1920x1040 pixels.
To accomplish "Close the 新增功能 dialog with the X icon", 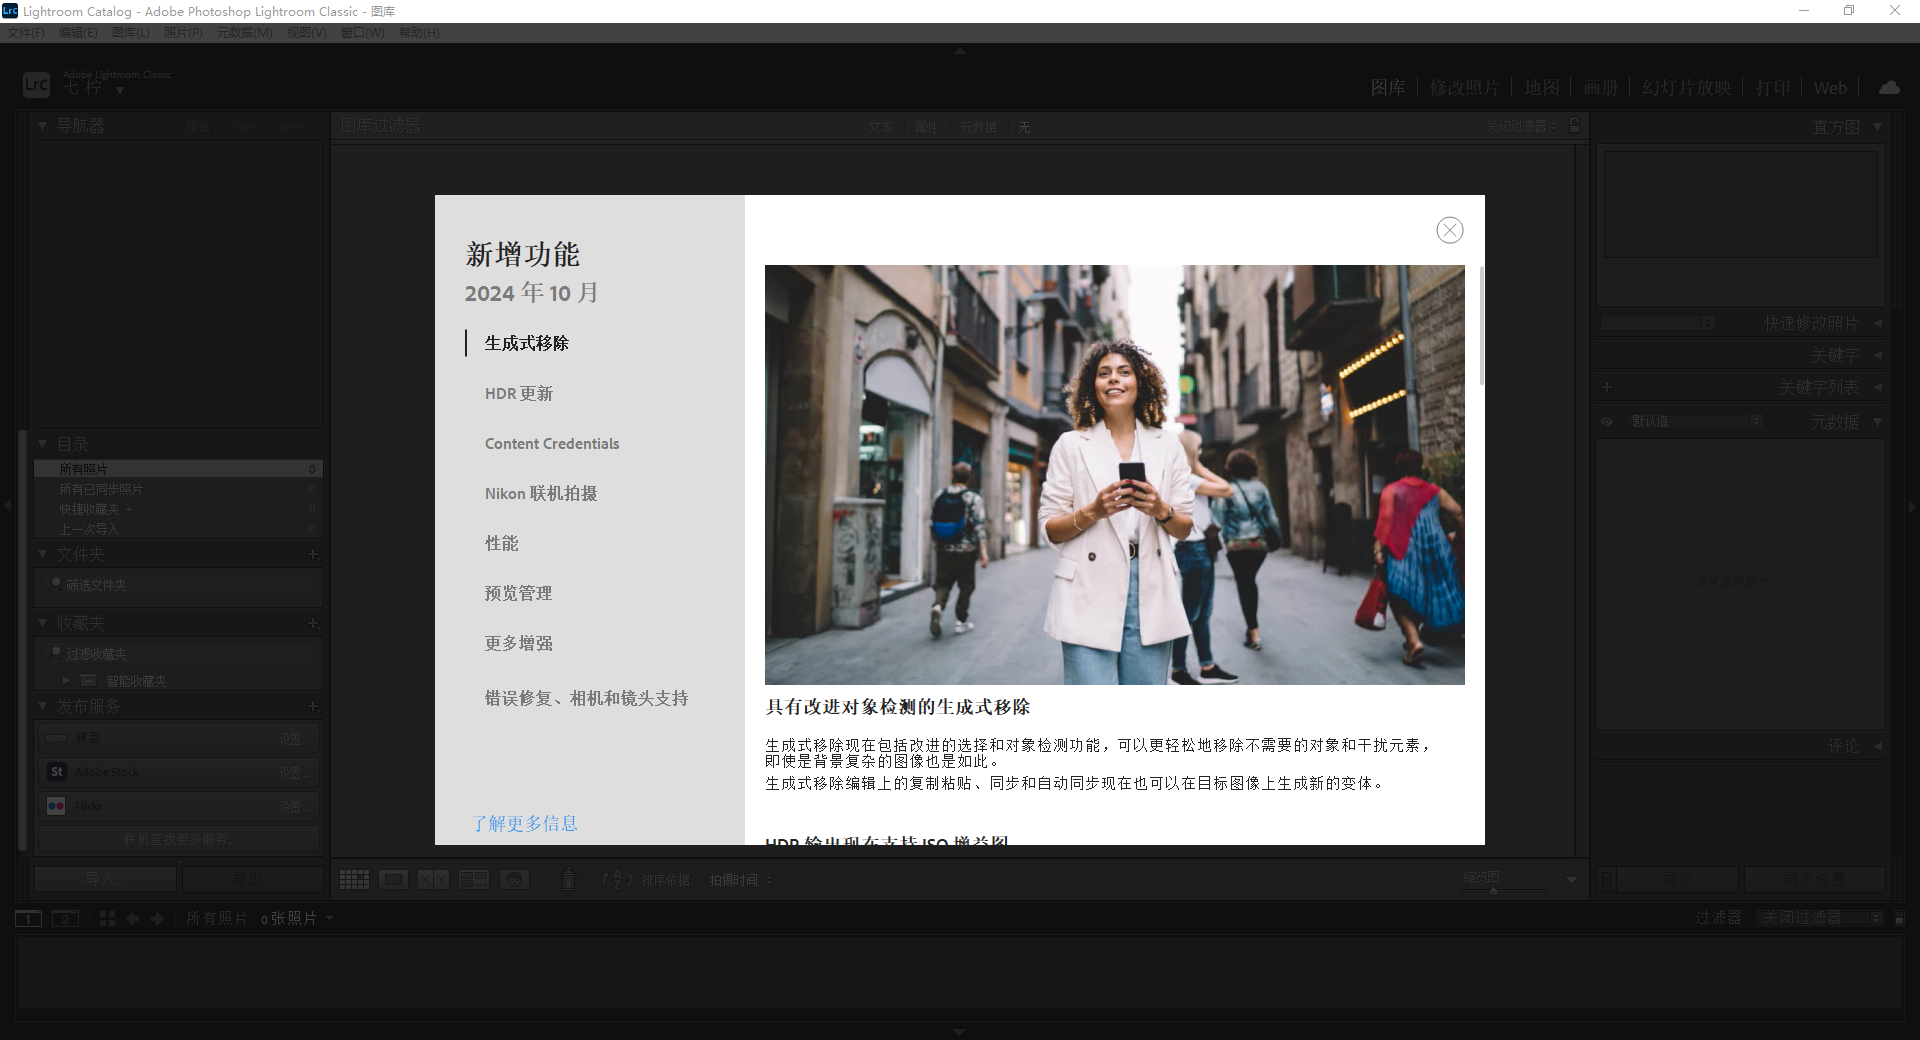I will (1449, 230).
